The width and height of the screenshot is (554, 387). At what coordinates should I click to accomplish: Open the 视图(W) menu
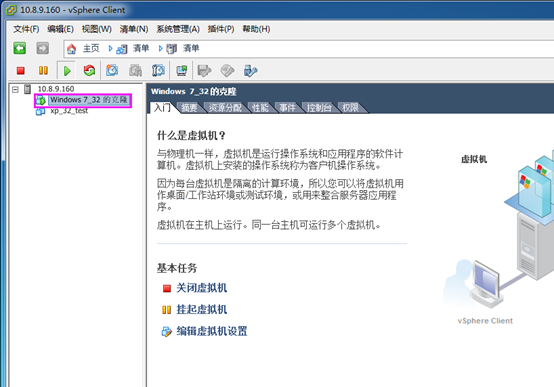point(97,29)
